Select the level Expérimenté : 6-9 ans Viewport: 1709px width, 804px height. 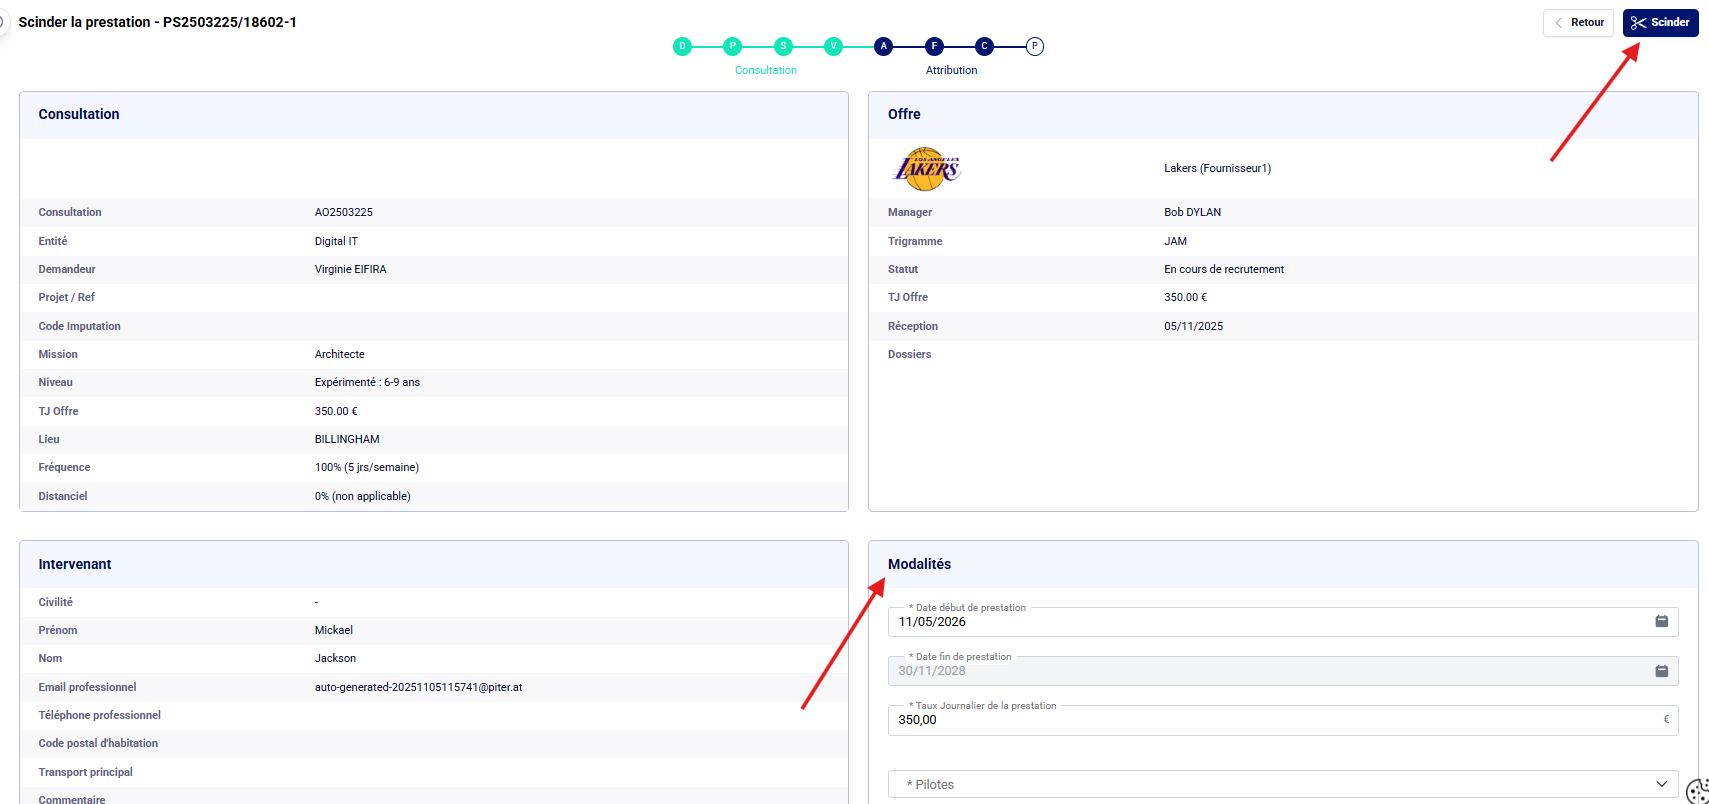367,382
